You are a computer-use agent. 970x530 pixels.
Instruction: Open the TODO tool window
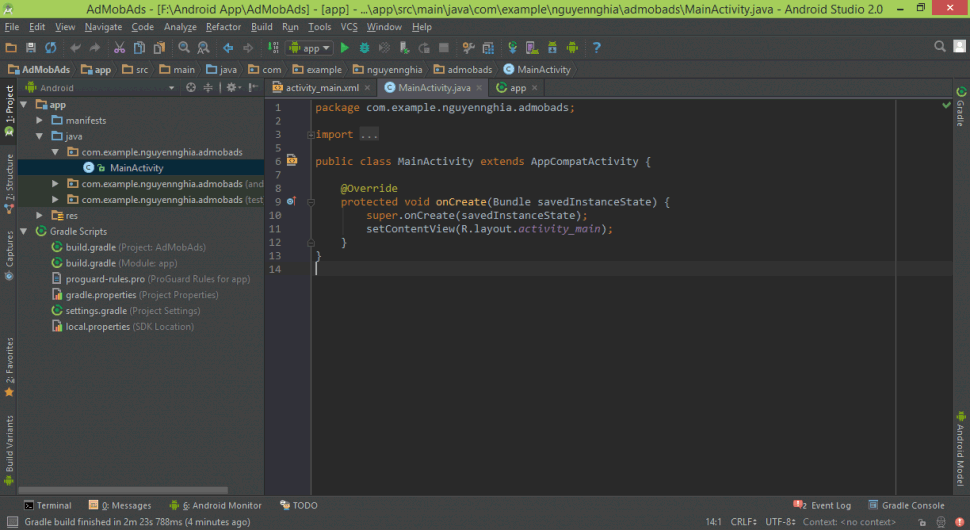pyautogui.click(x=299, y=505)
